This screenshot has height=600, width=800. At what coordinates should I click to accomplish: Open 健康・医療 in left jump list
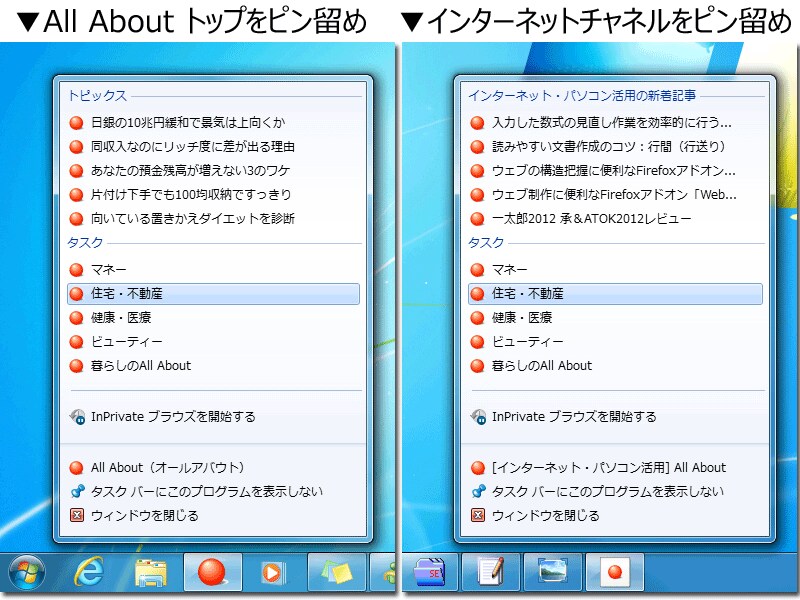(x=213, y=317)
